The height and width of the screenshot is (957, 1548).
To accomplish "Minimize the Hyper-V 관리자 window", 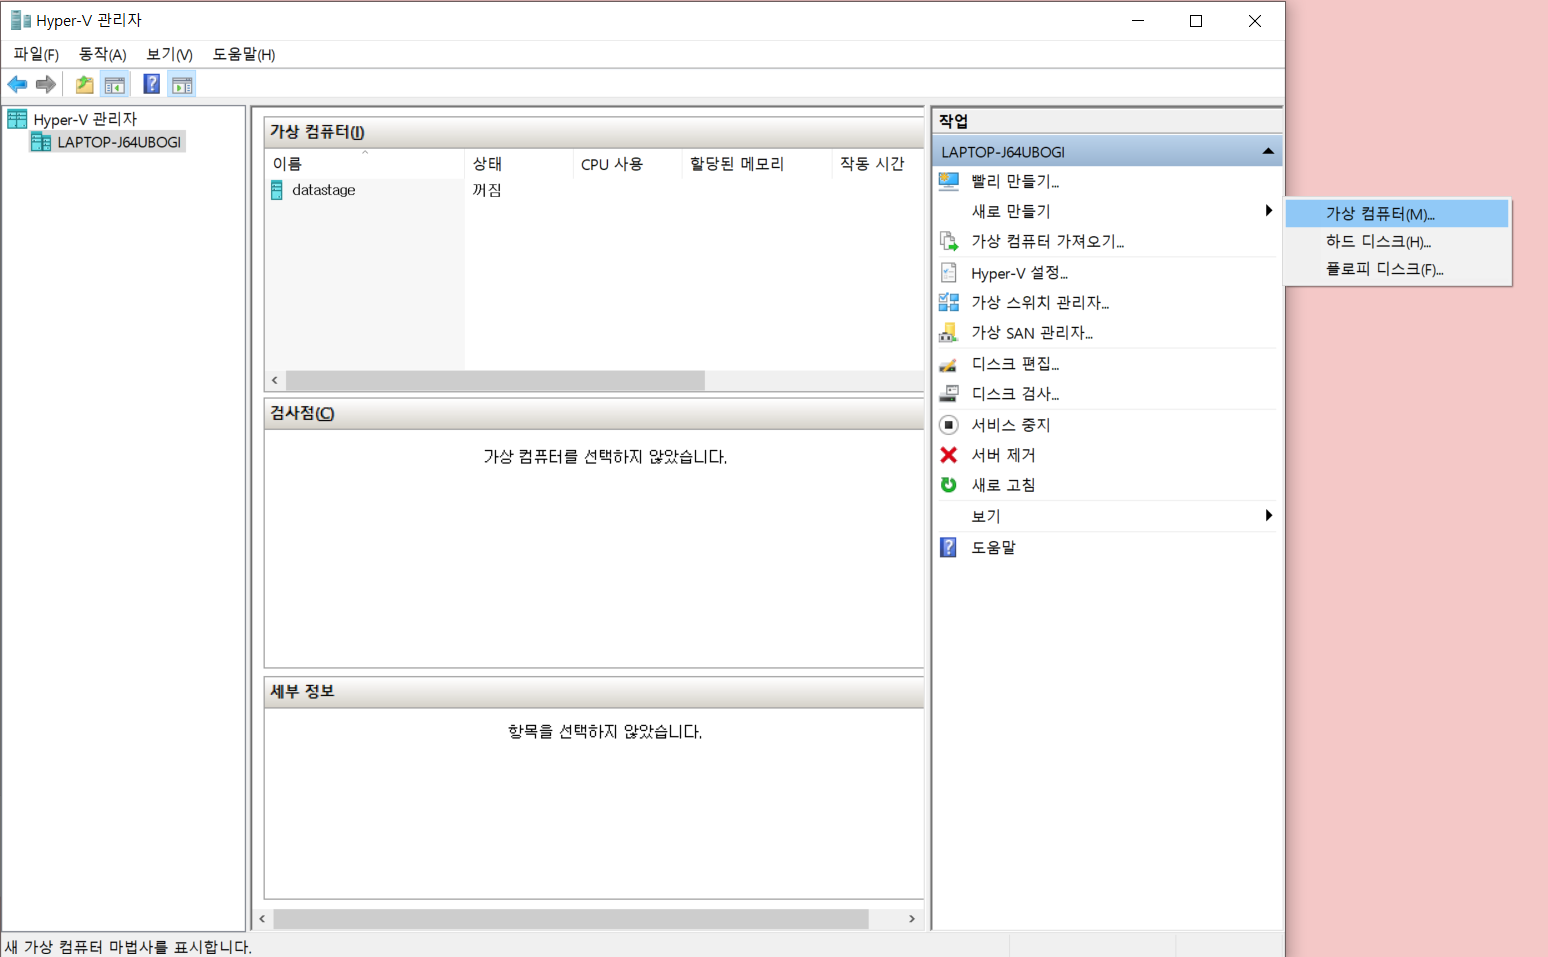I will point(1138,21).
